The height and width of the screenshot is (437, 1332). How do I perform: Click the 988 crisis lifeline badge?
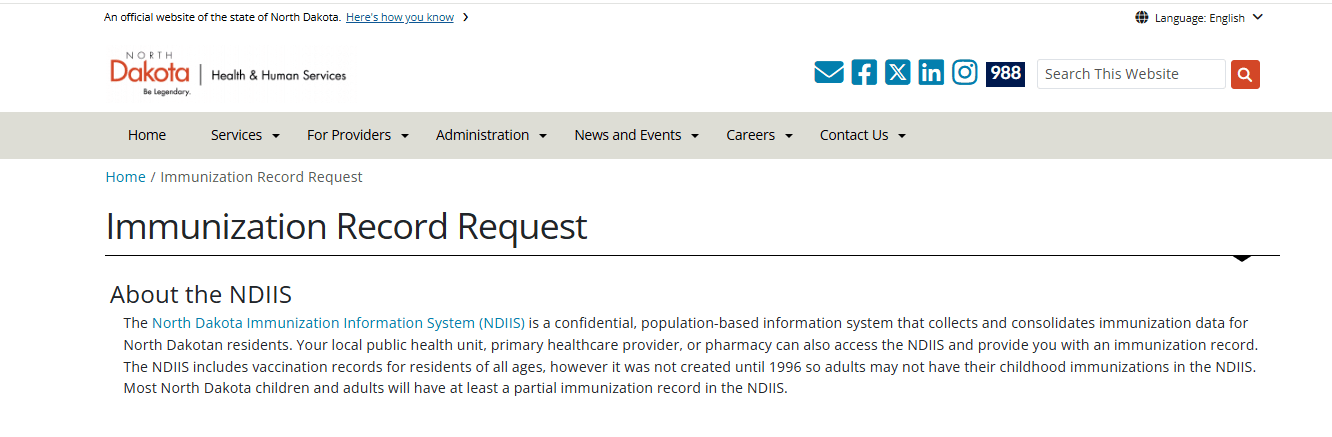tap(1005, 74)
